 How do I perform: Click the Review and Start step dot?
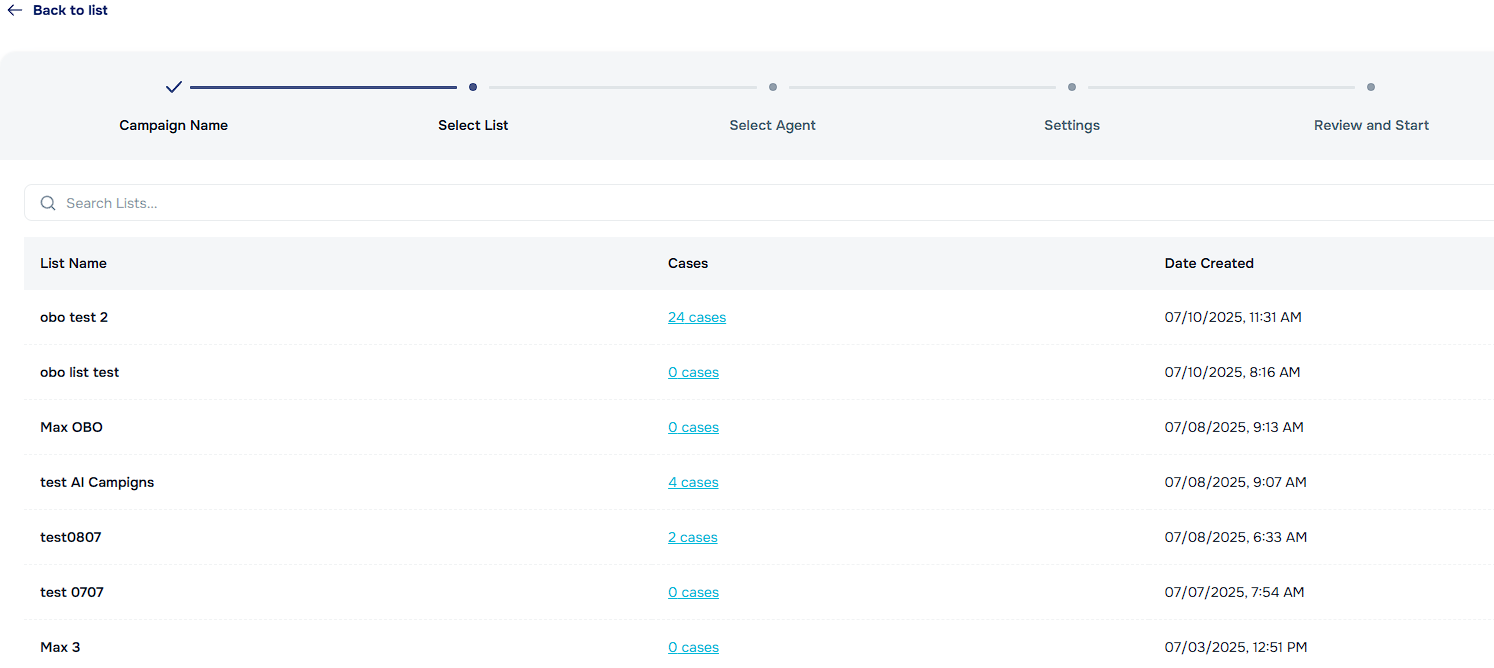pos(1371,87)
